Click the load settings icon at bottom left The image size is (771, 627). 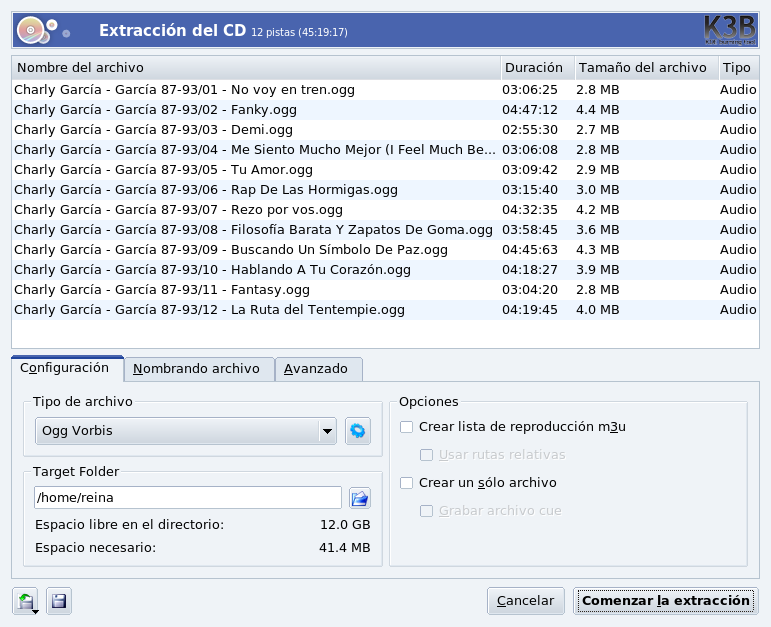(x=27, y=601)
